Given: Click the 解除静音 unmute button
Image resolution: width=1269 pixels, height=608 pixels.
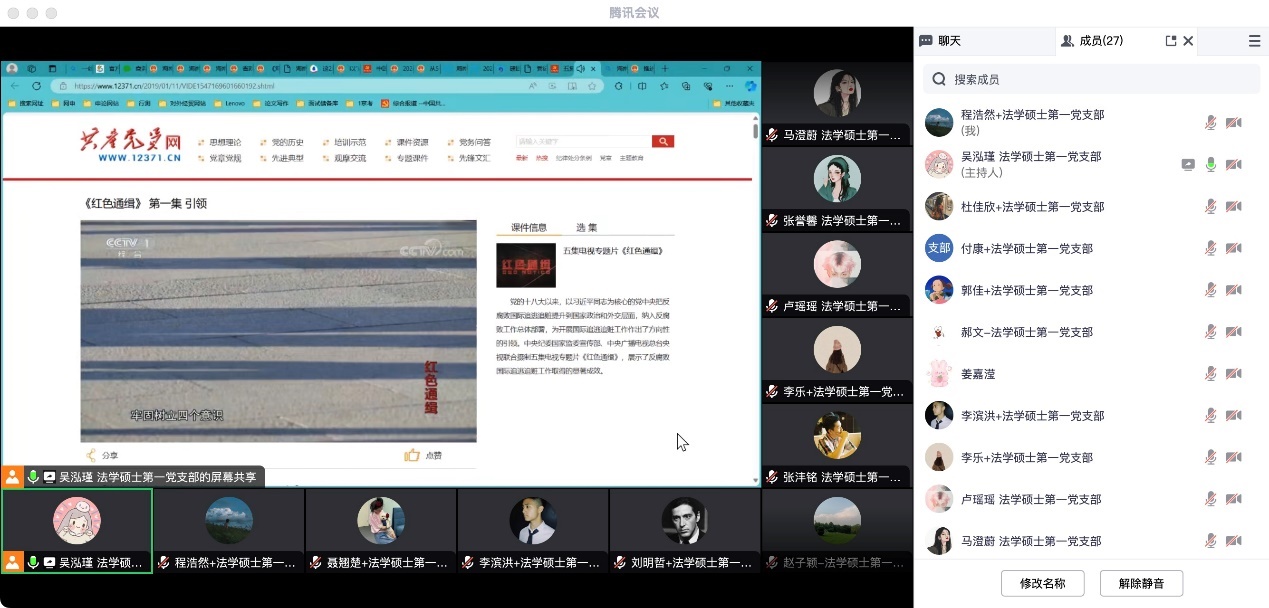Looking at the screenshot, I should 1141,583.
